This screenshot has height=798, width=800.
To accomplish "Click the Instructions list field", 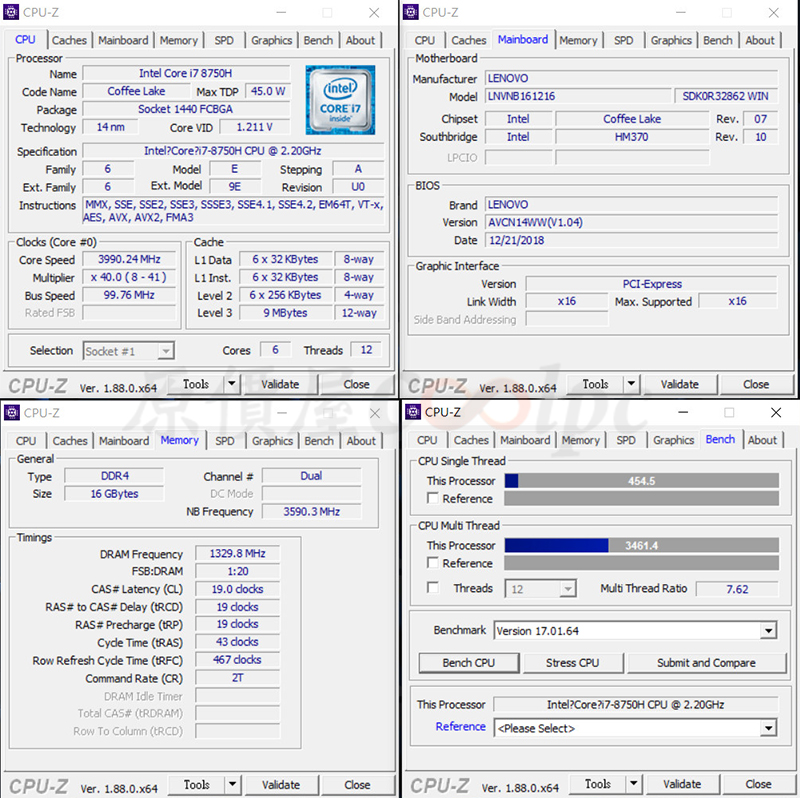I will (234, 211).
